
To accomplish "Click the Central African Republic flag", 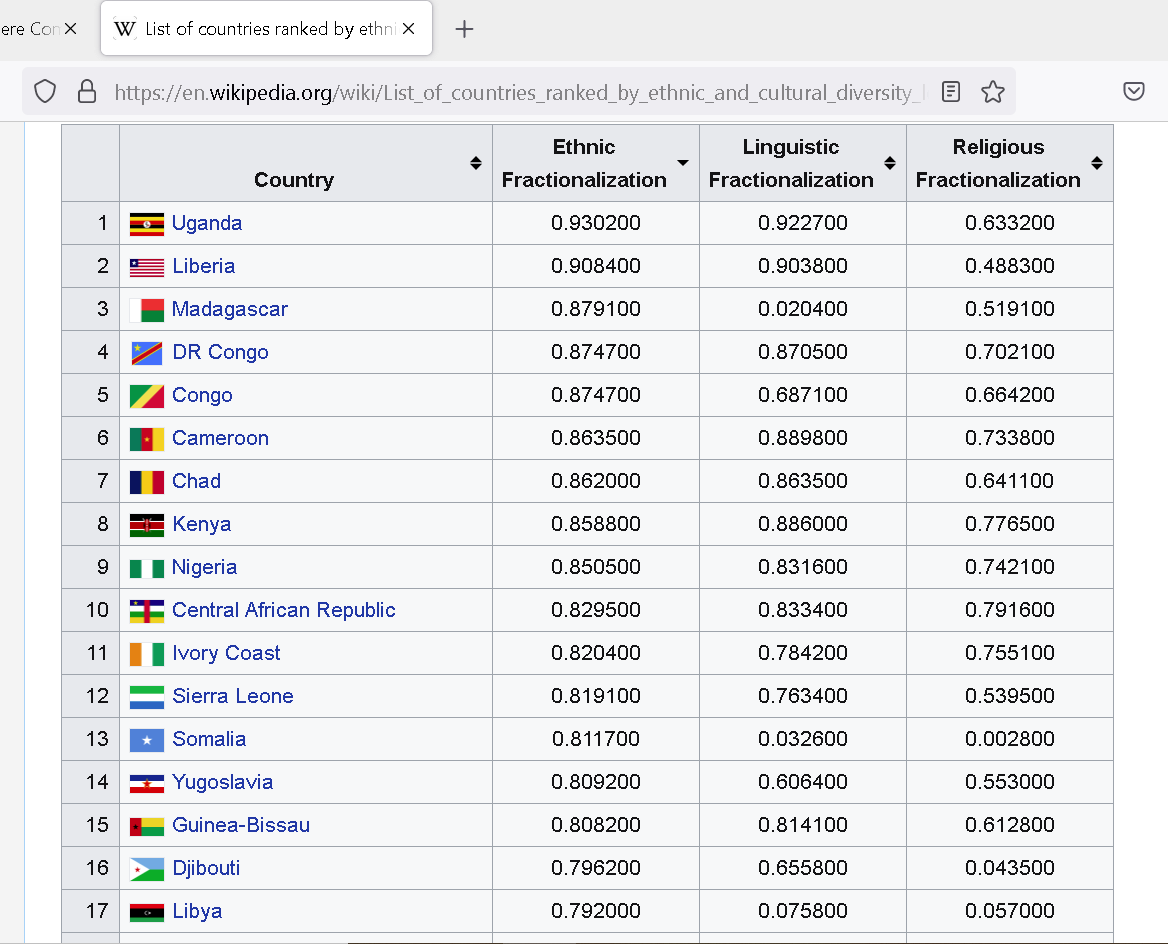I will point(147,611).
